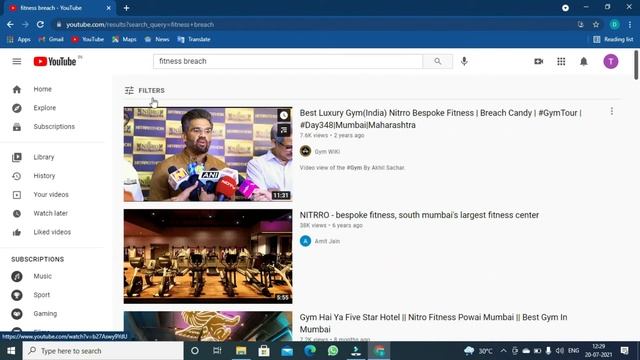
Task: Open the notifications bell
Action: tap(584, 61)
